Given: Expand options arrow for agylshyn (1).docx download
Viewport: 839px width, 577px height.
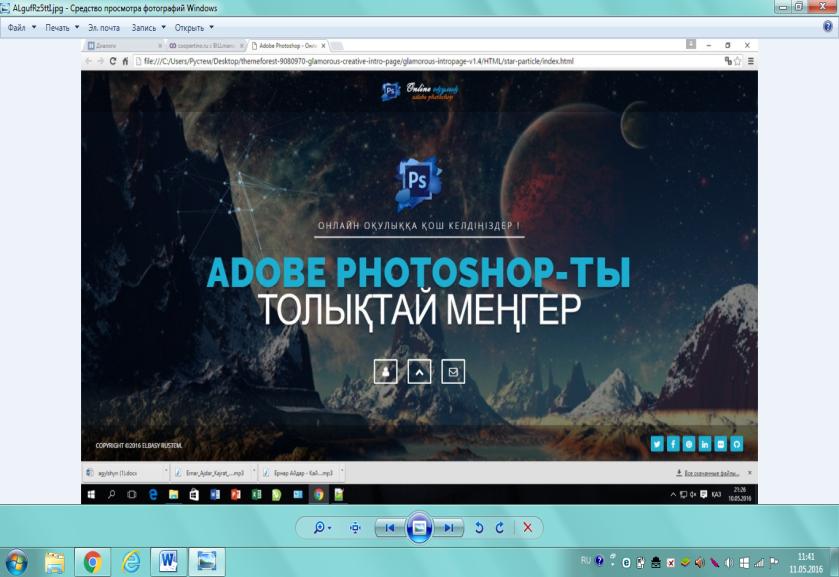Looking at the screenshot, I should click(x=166, y=472).
